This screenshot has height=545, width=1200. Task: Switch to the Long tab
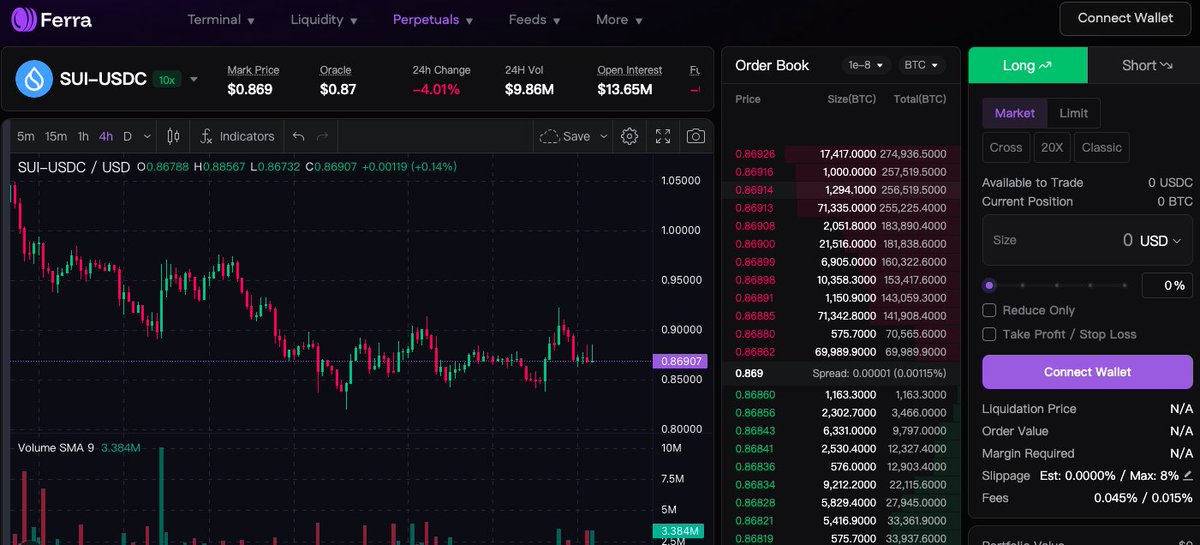pos(1027,65)
